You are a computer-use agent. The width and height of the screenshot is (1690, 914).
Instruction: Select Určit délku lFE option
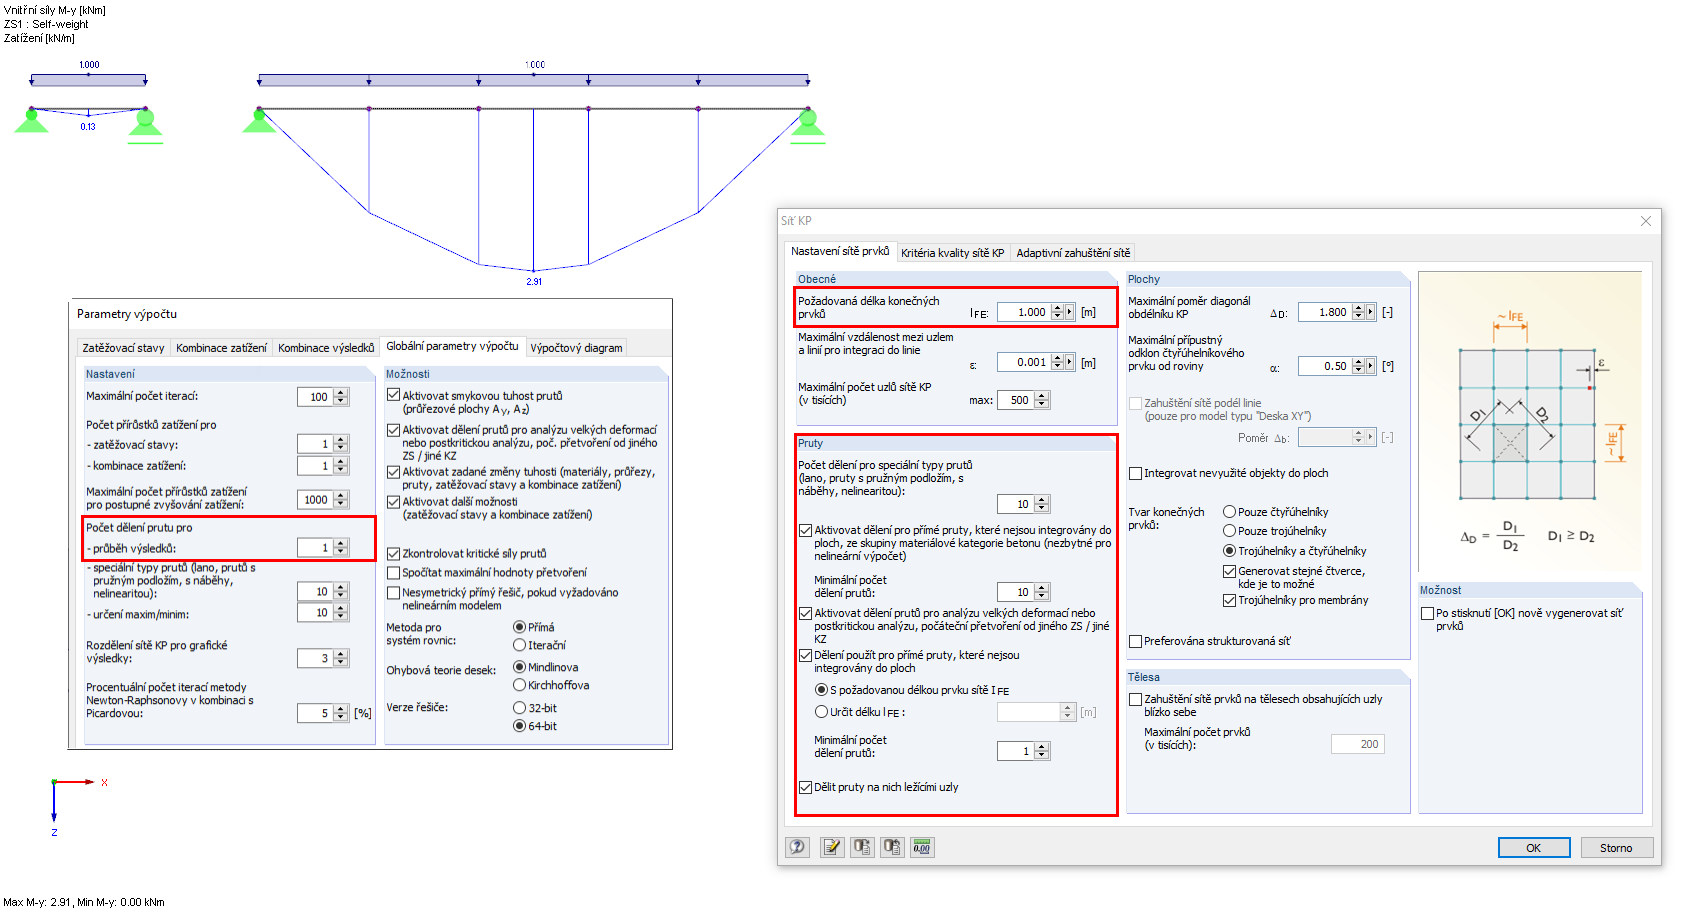tap(821, 712)
